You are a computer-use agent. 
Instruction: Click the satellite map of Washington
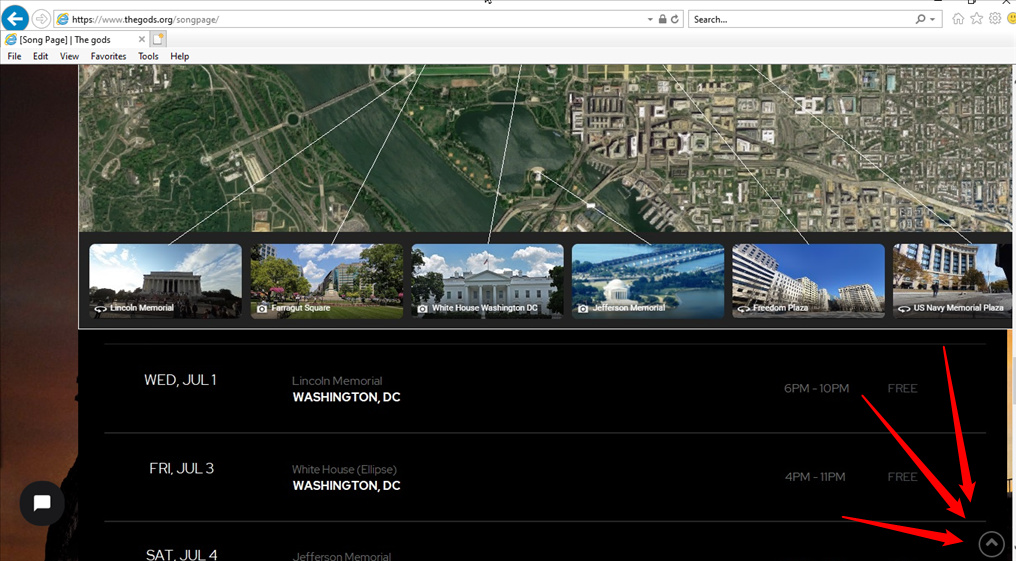(x=544, y=148)
